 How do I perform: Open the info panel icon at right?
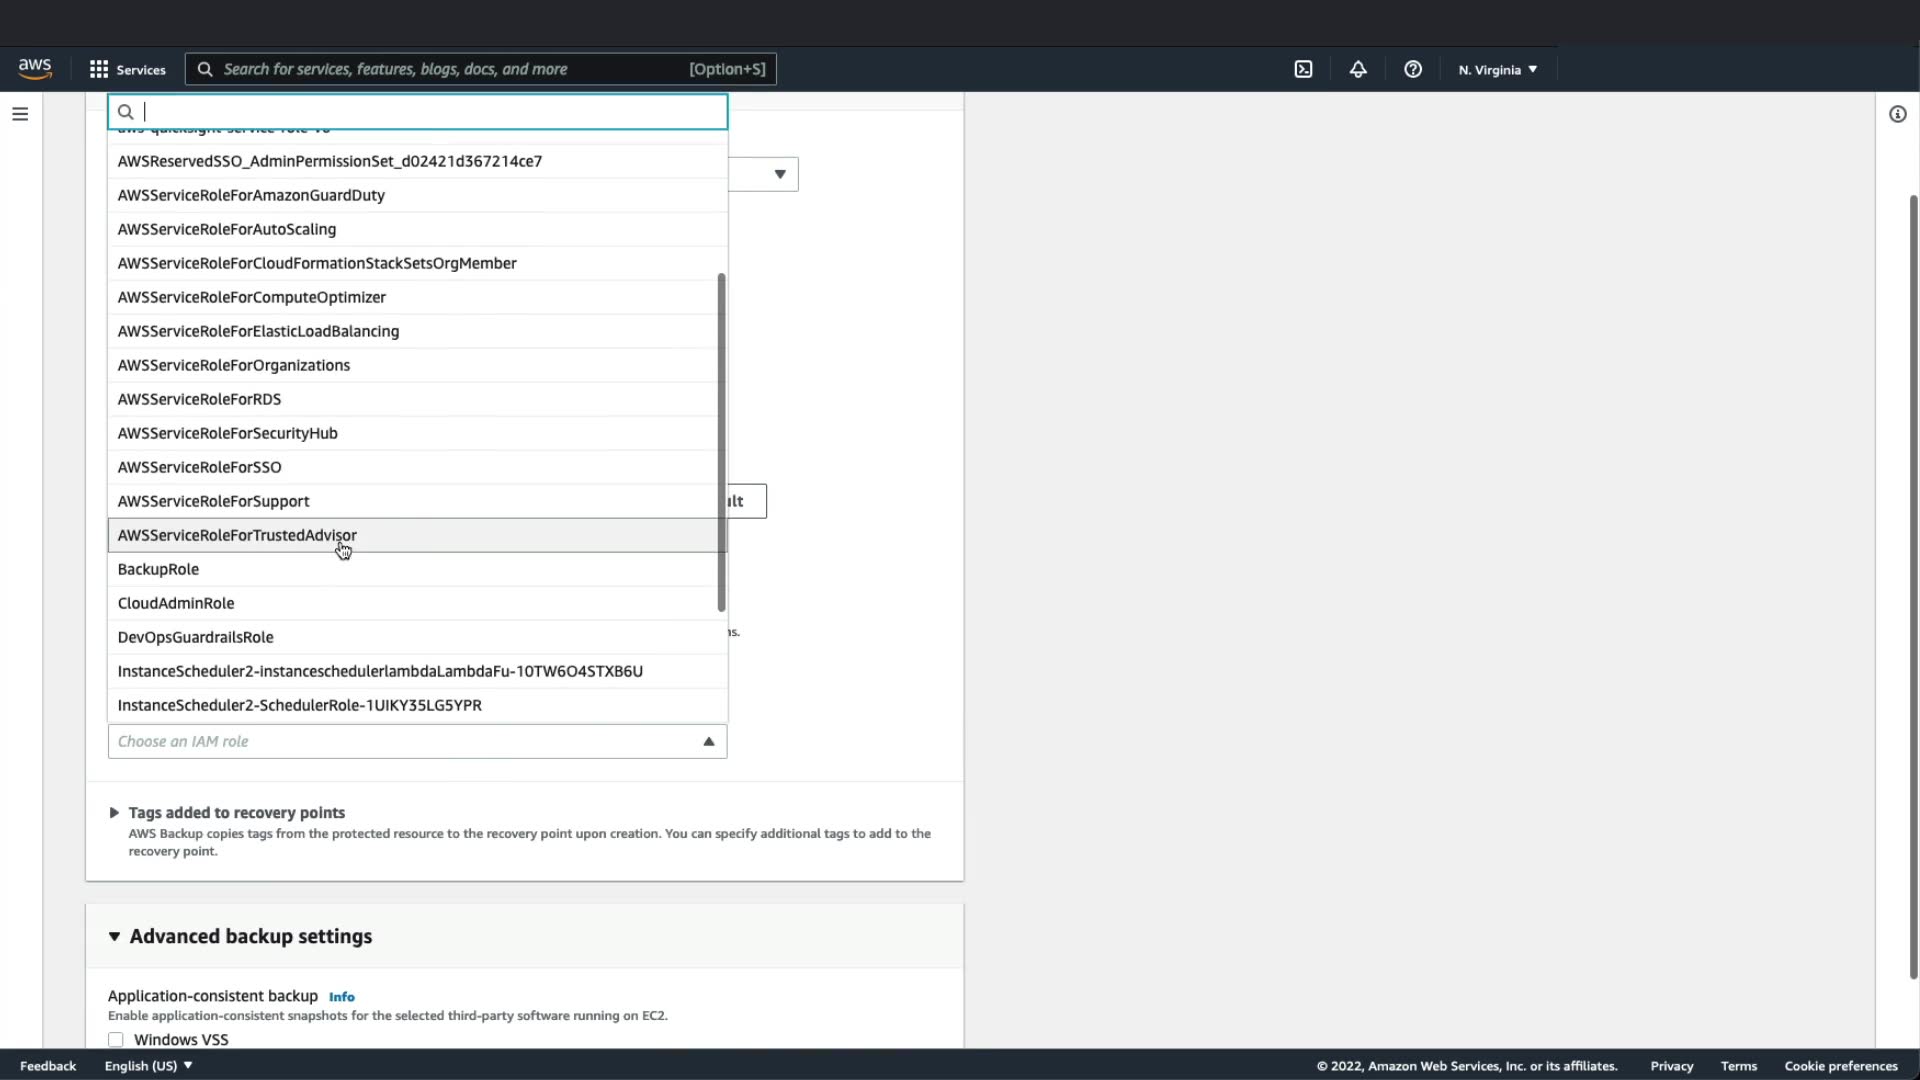click(x=1897, y=114)
